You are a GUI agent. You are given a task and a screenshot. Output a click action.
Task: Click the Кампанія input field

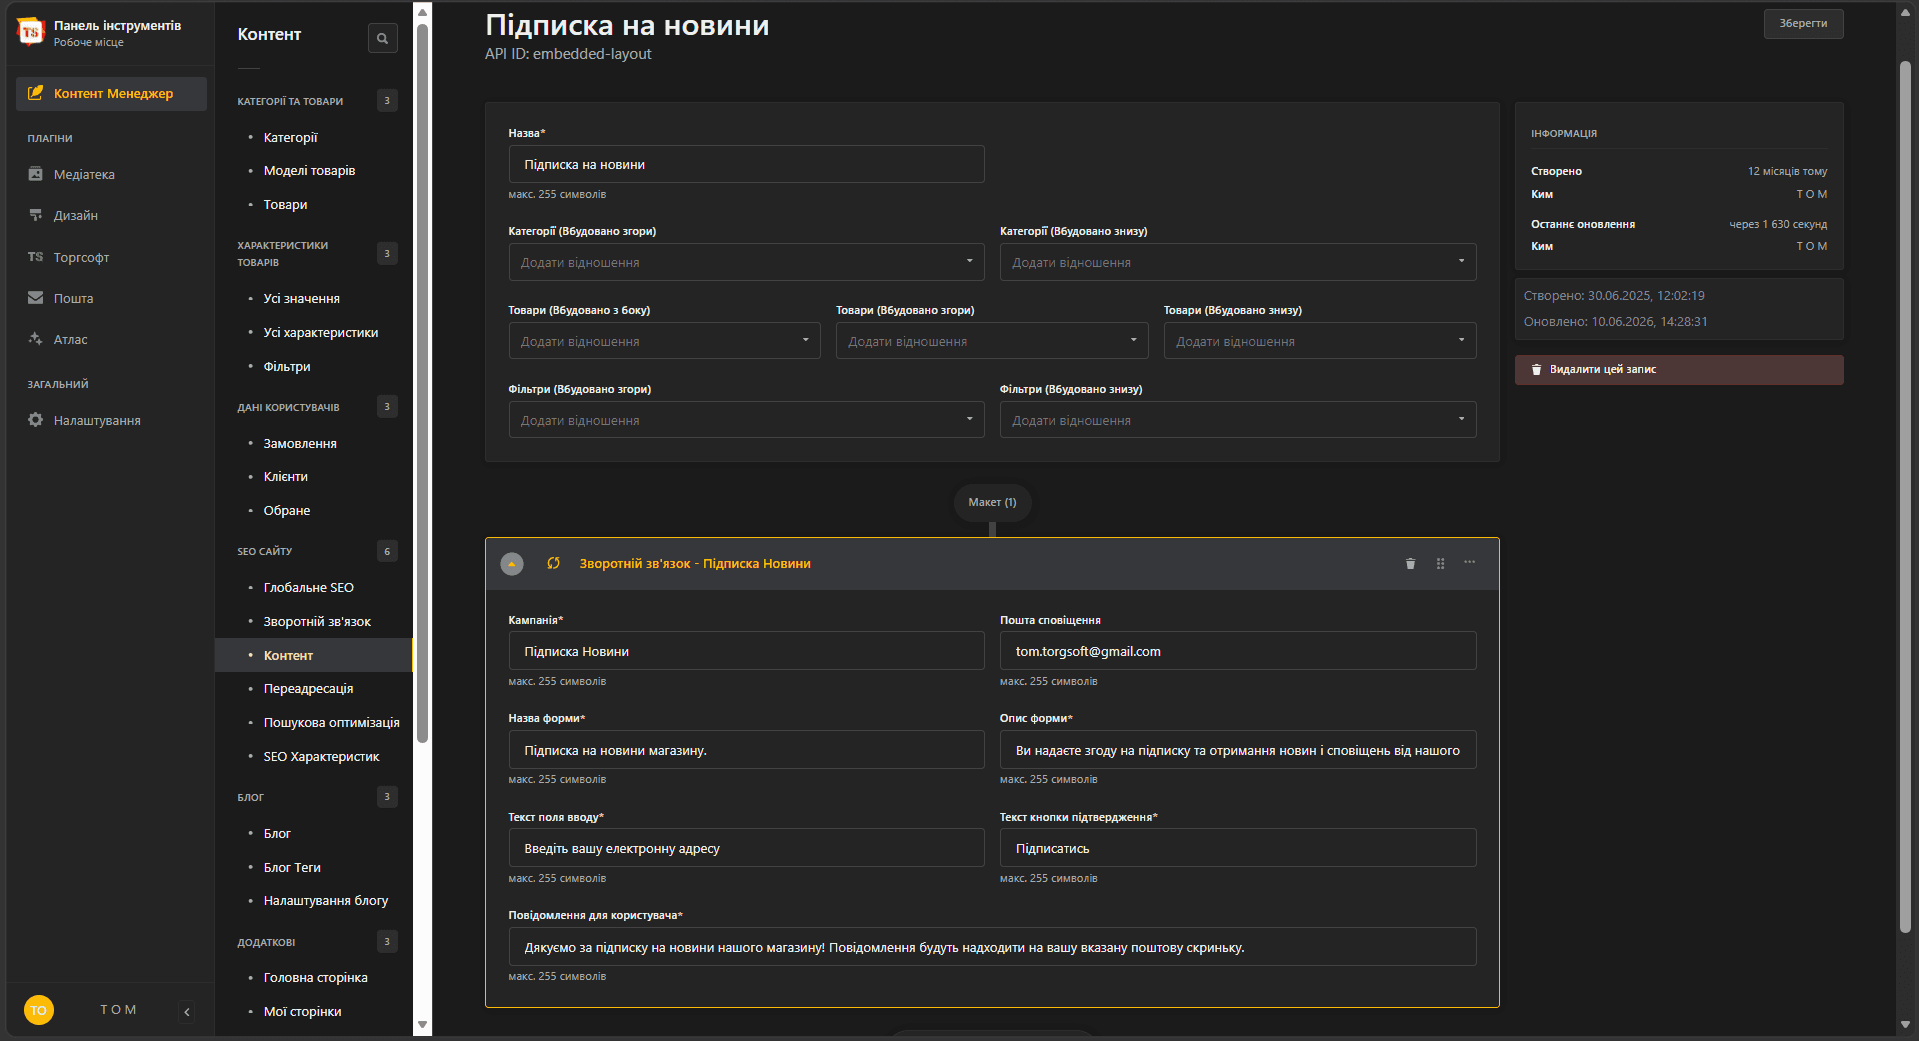tap(746, 651)
